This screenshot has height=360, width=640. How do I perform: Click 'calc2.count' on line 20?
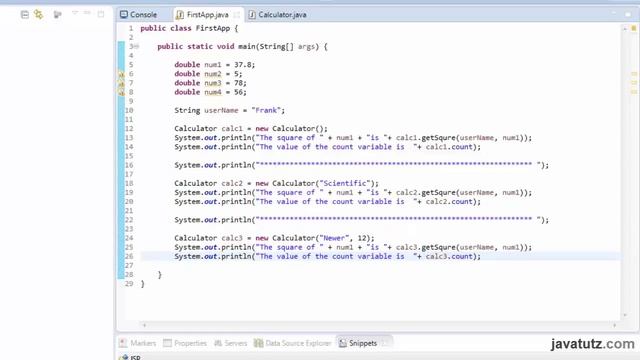[449, 202]
